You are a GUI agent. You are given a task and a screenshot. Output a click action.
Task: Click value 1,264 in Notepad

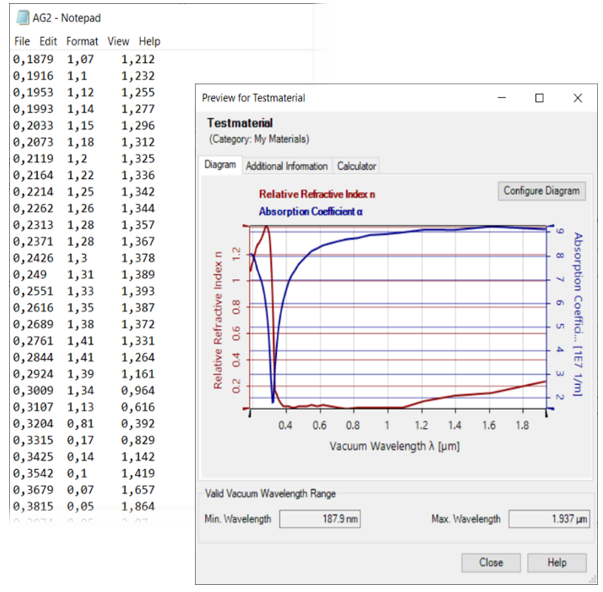(x=138, y=357)
